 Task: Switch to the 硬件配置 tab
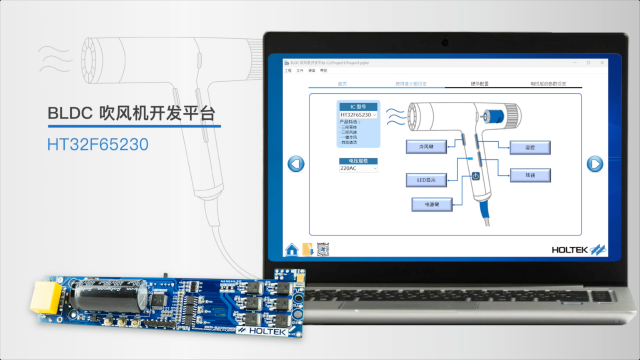pyautogui.click(x=479, y=83)
